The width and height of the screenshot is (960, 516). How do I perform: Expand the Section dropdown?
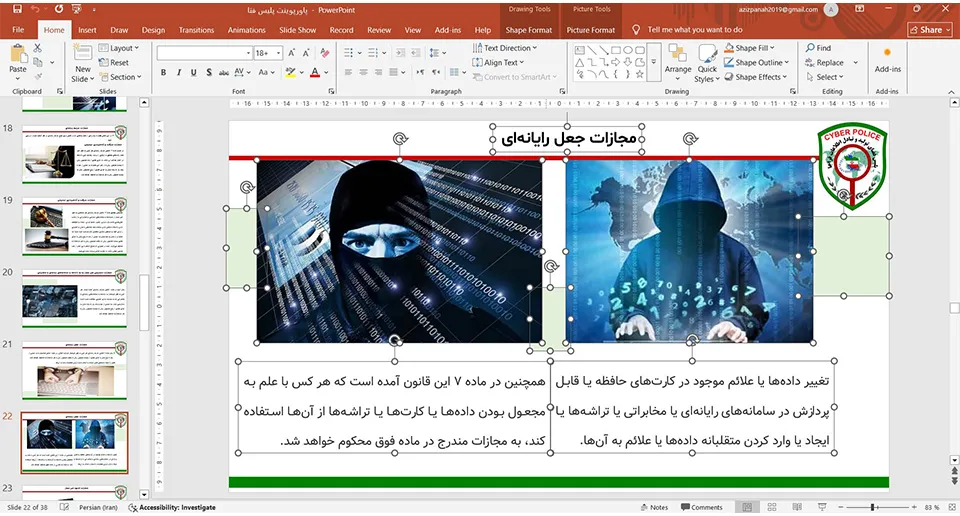coord(120,77)
